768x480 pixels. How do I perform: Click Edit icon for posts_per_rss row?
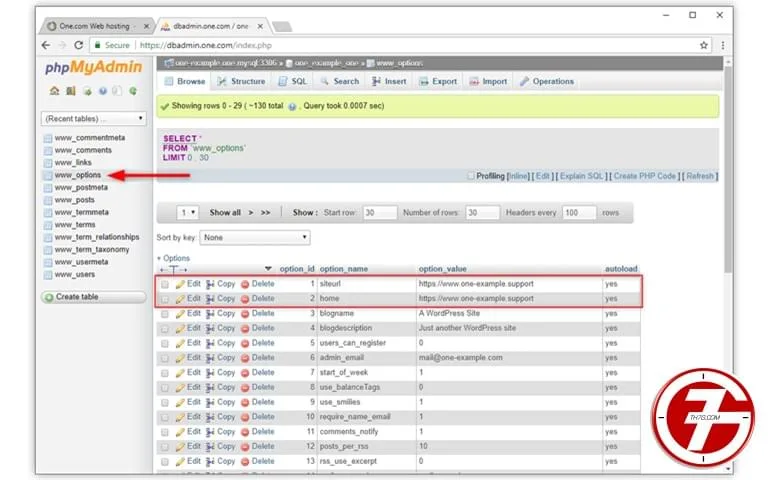(x=180, y=447)
